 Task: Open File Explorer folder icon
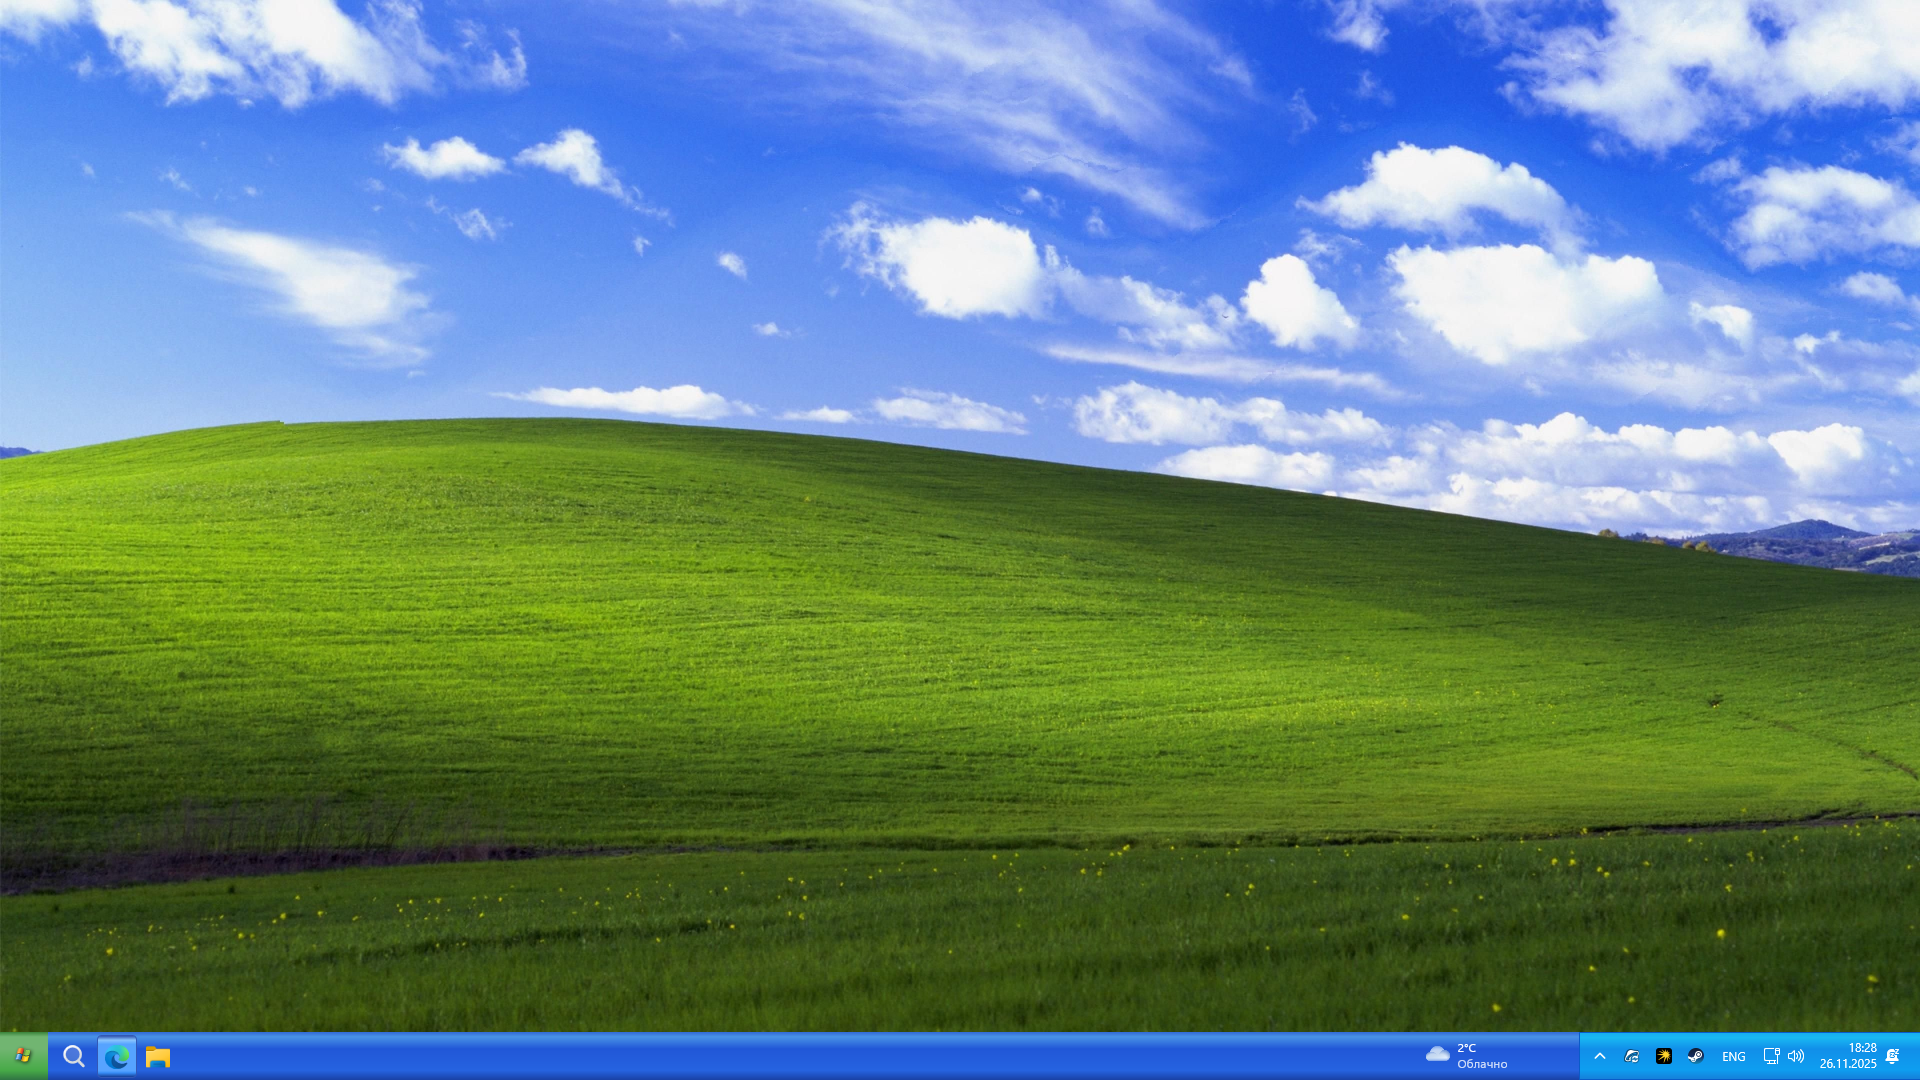point(158,1056)
